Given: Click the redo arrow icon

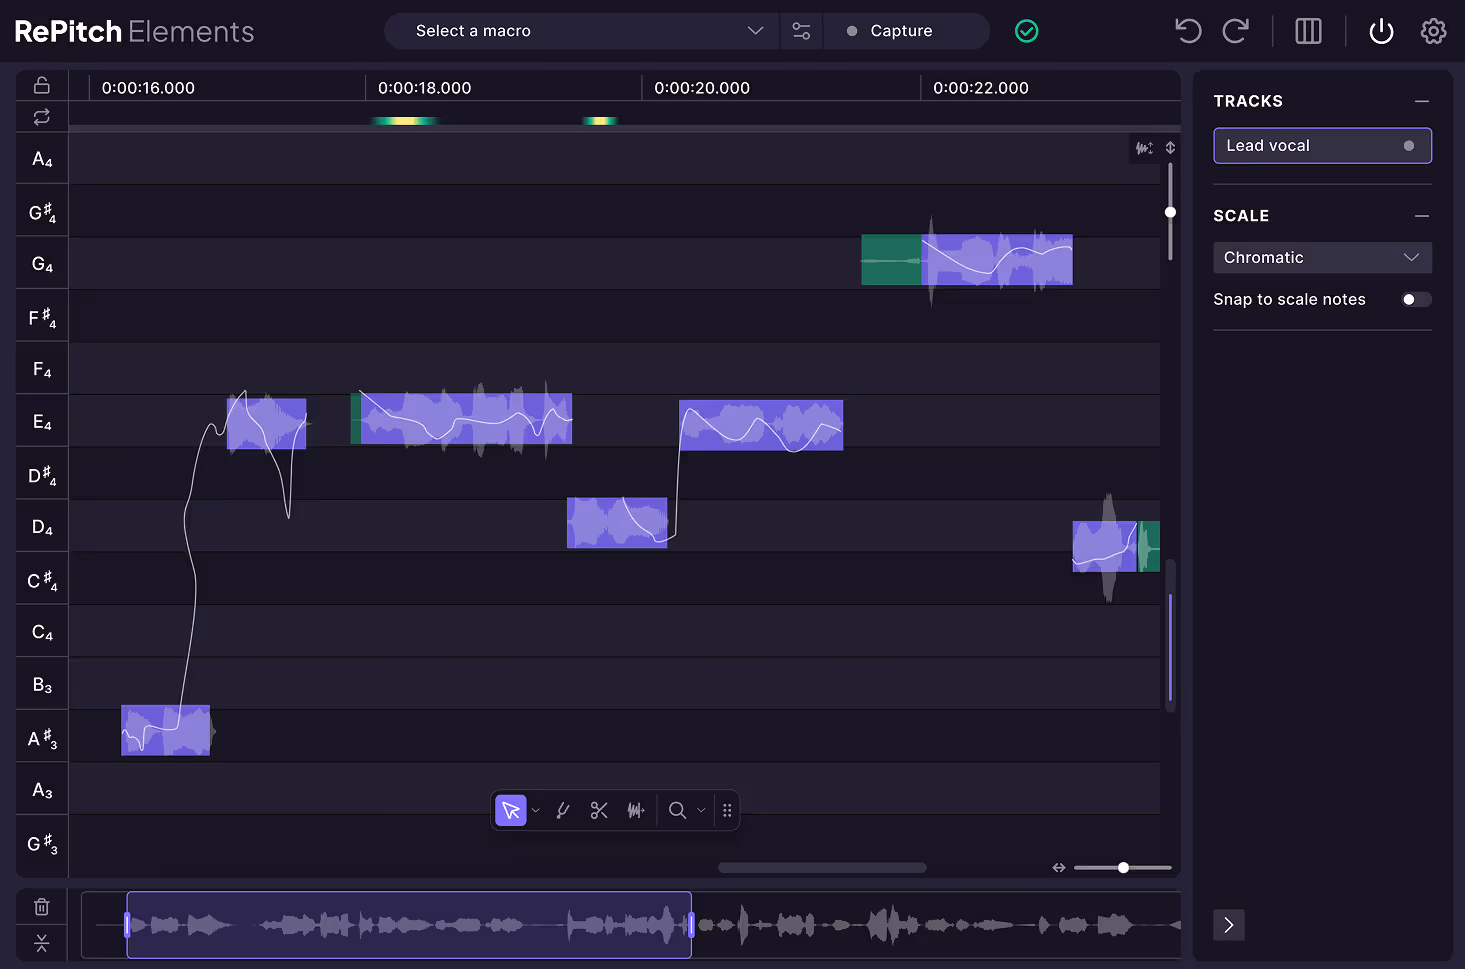Looking at the screenshot, I should pos(1236,31).
